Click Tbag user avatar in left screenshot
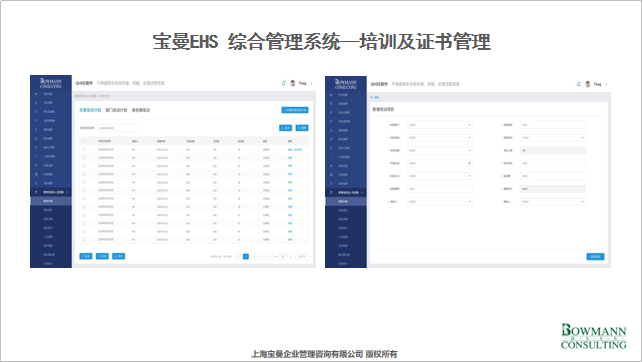Image resolution: width=643 pixels, height=362 pixels. [293, 83]
